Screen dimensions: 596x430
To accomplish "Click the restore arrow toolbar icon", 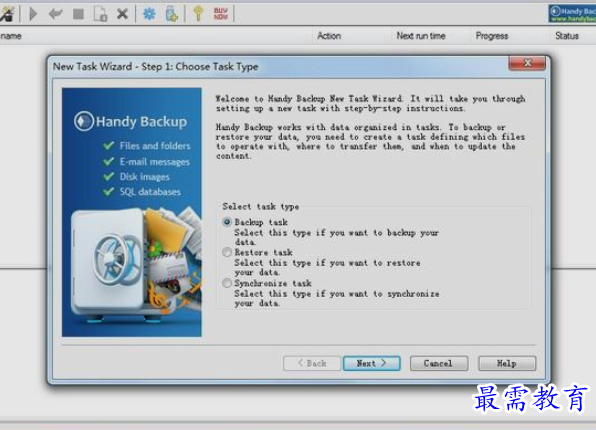I will (56, 14).
